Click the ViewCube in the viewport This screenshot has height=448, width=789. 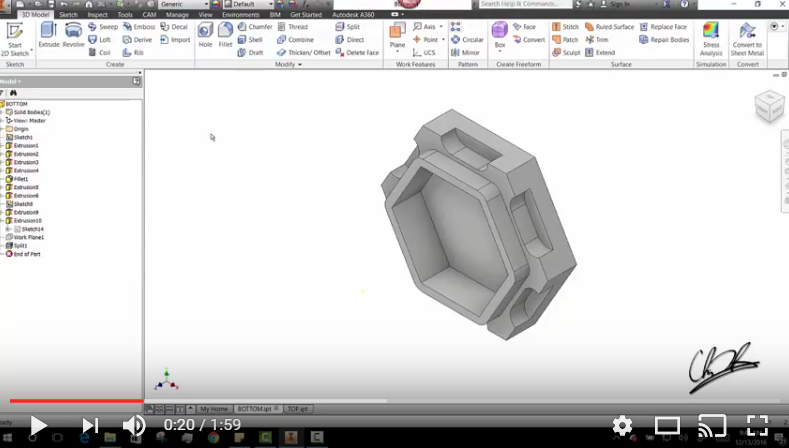point(770,106)
